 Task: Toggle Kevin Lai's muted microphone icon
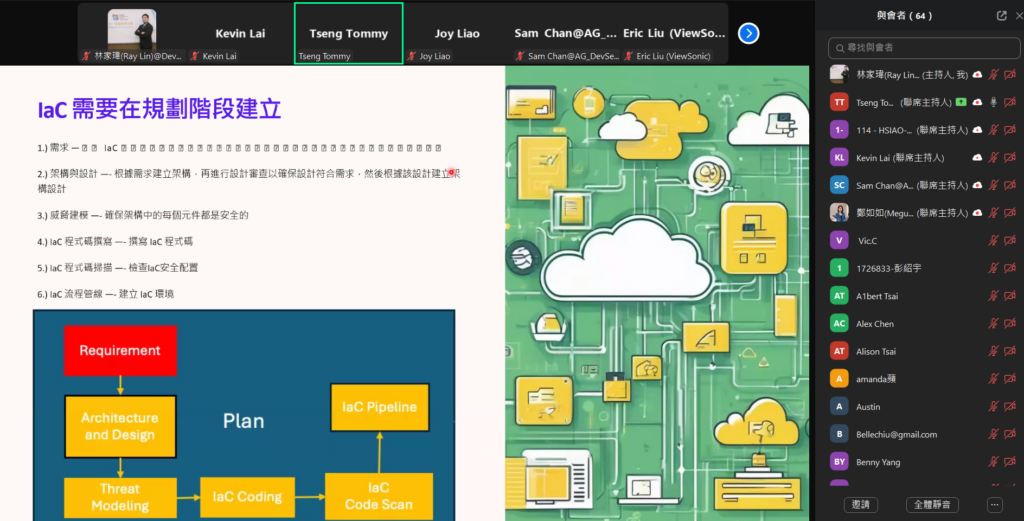993,157
